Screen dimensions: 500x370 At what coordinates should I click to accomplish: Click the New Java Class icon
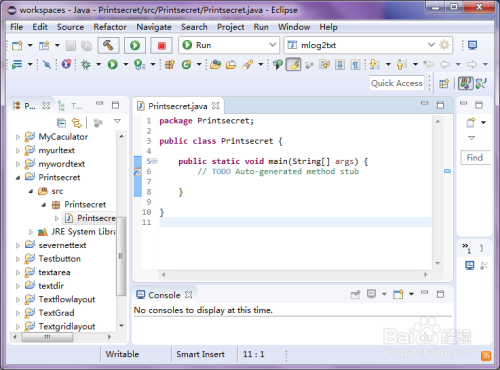(x=186, y=64)
